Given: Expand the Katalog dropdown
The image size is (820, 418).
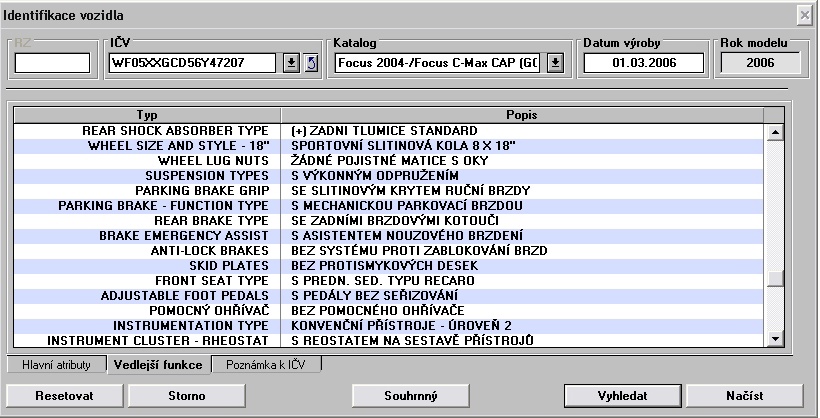Looking at the screenshot, I should tap(556, 64).
